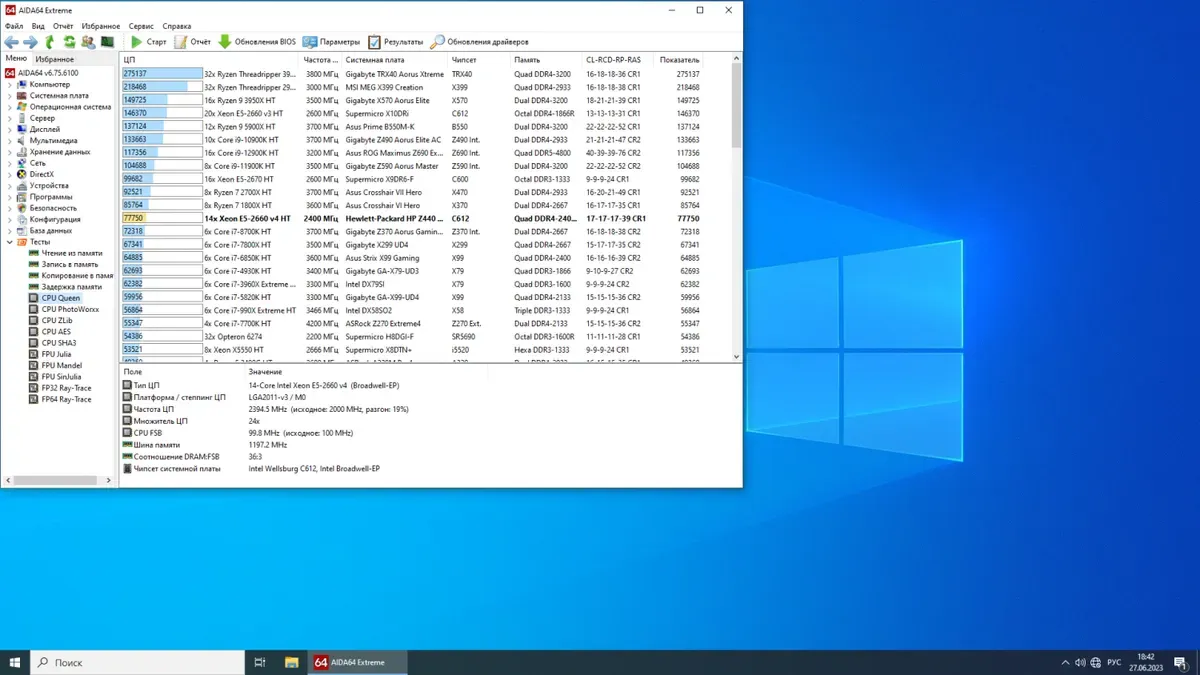Open Обновления драйверов magnifier icon
Screen dimensions: 1200x675
(438, 42)
